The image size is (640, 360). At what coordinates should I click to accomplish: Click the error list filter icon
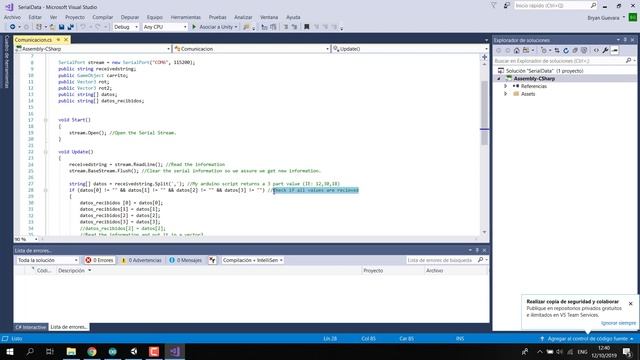[212, 260]
